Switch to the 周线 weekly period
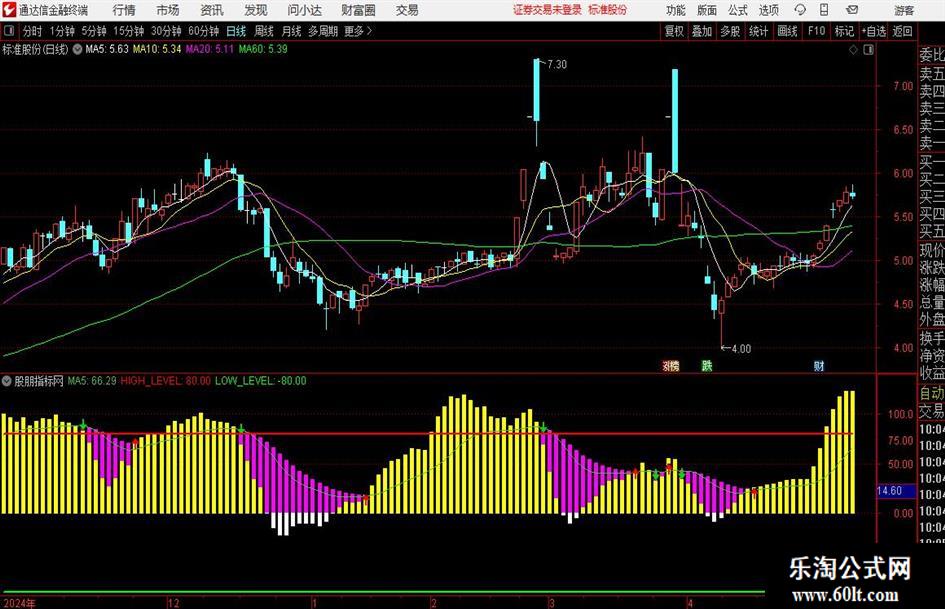The width and height of the screenshot is (945, 609). click(x=264, y=31)
